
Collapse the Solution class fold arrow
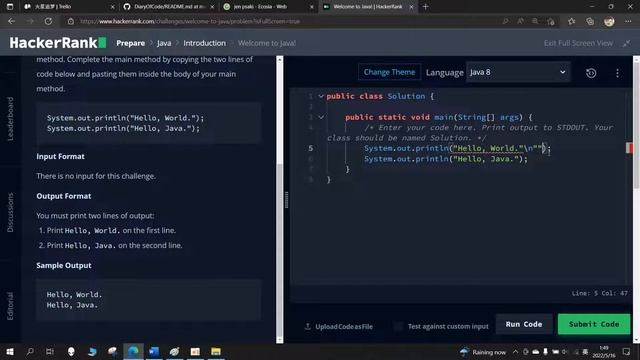321,96
